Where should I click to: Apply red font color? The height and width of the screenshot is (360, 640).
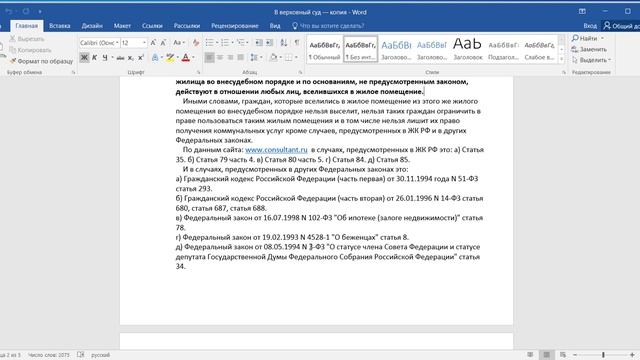(186, 58)
